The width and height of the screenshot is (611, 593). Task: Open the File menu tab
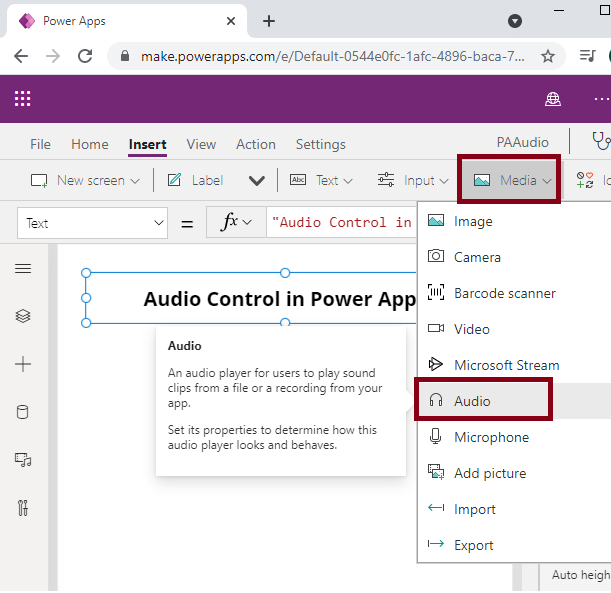coord(41,145)
